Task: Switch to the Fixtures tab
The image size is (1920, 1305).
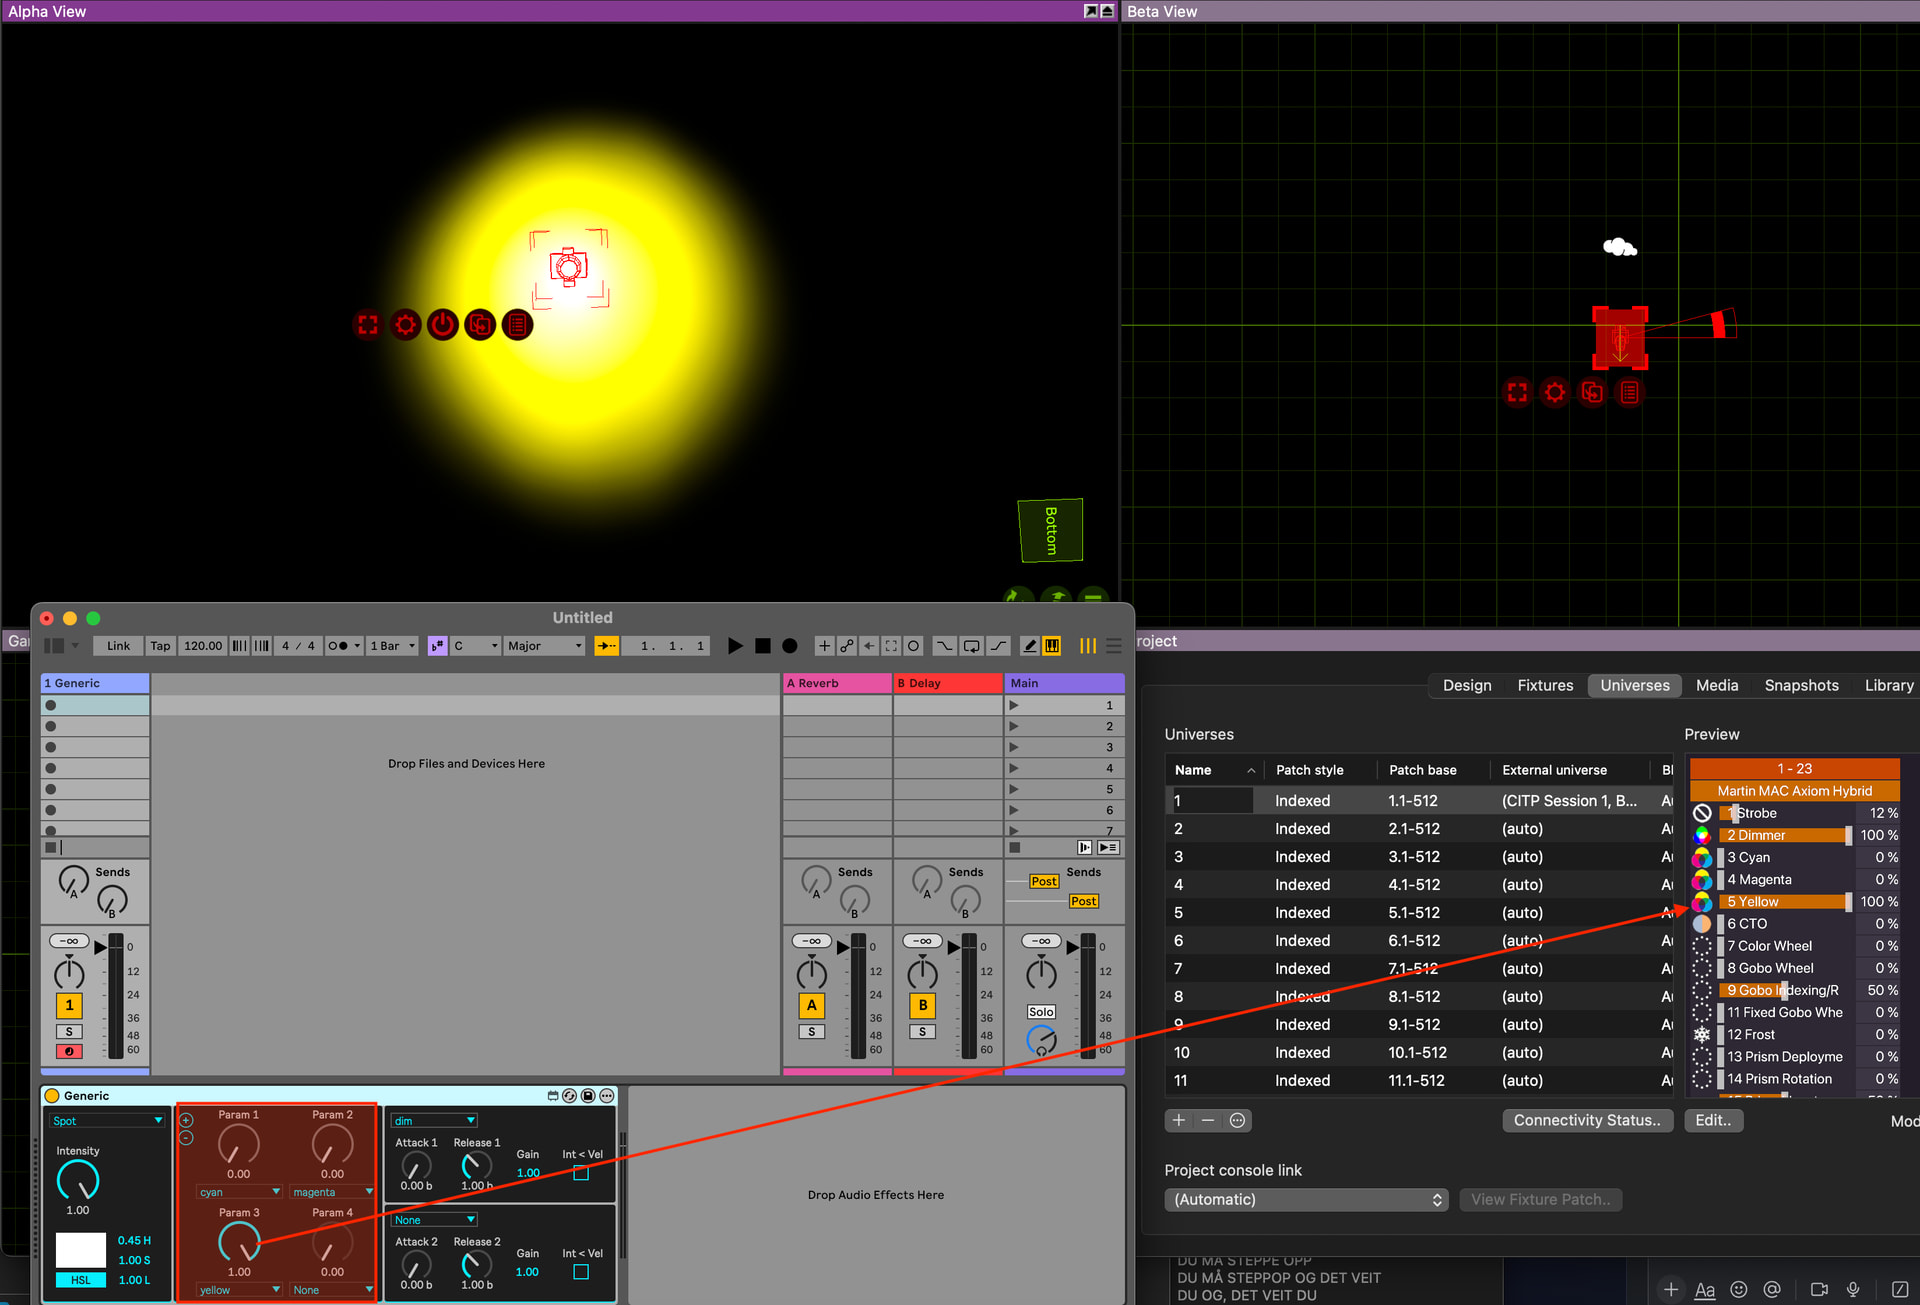Action: click(x=1545, y=685)
